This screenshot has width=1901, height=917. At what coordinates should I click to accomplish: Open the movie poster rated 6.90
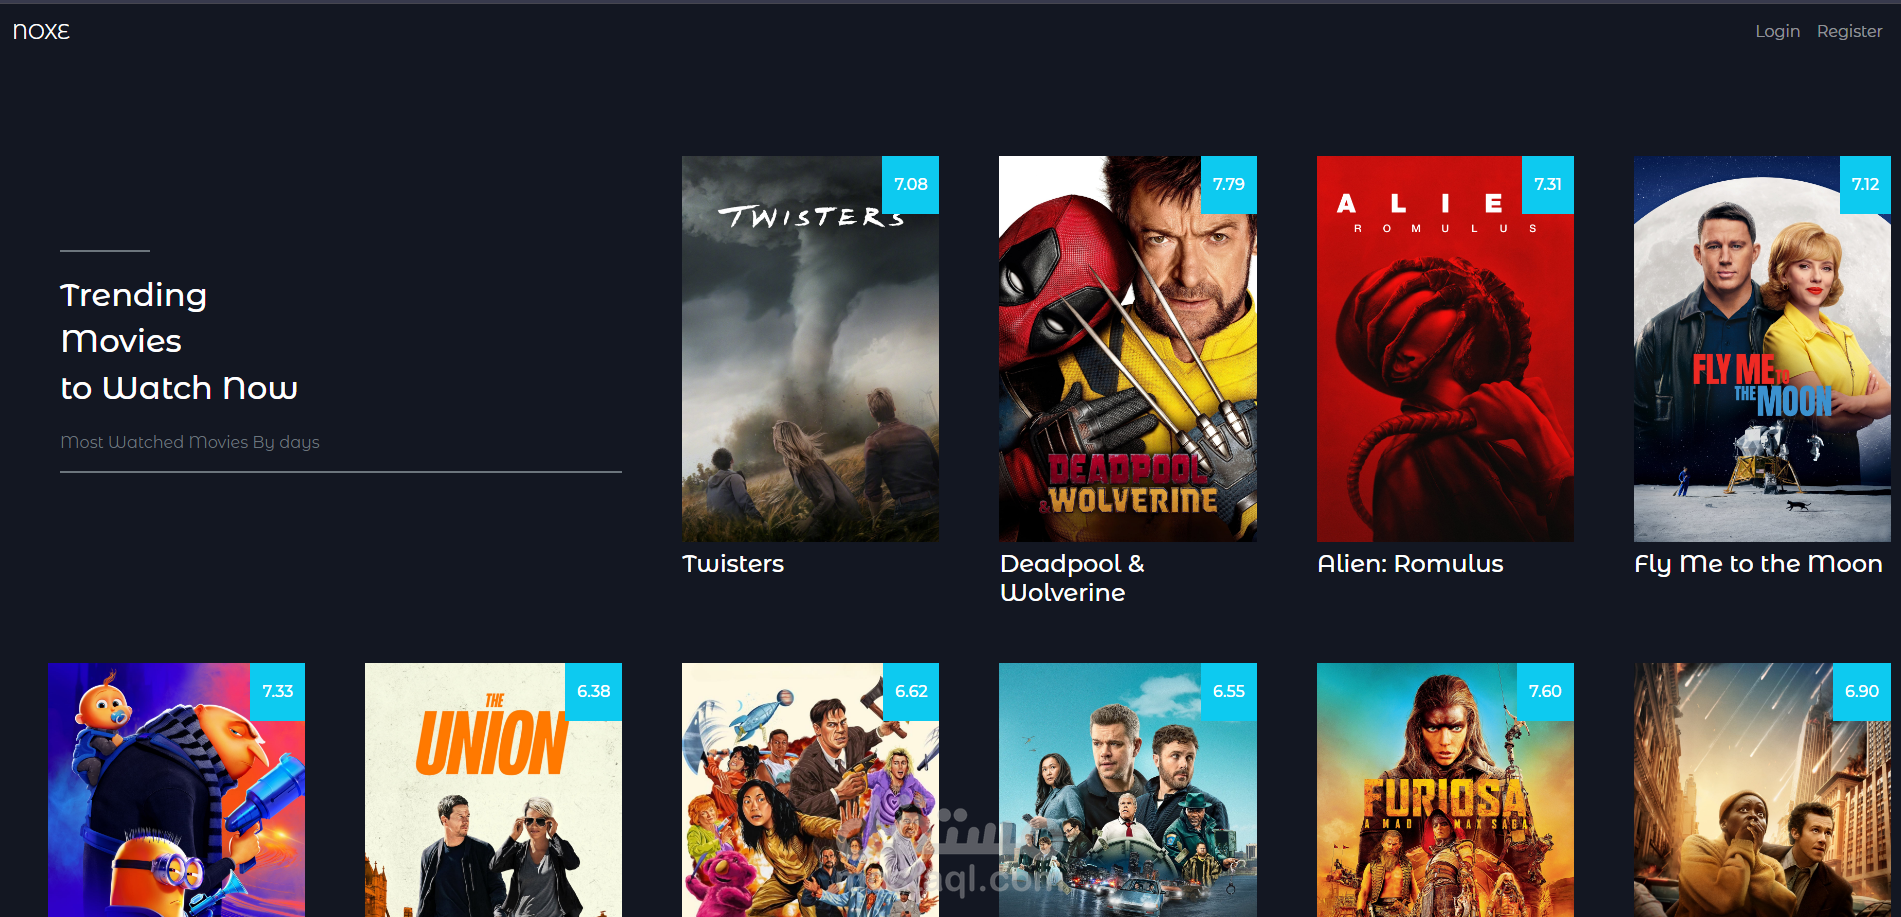pyautogui.click(x=1762, y=790)
